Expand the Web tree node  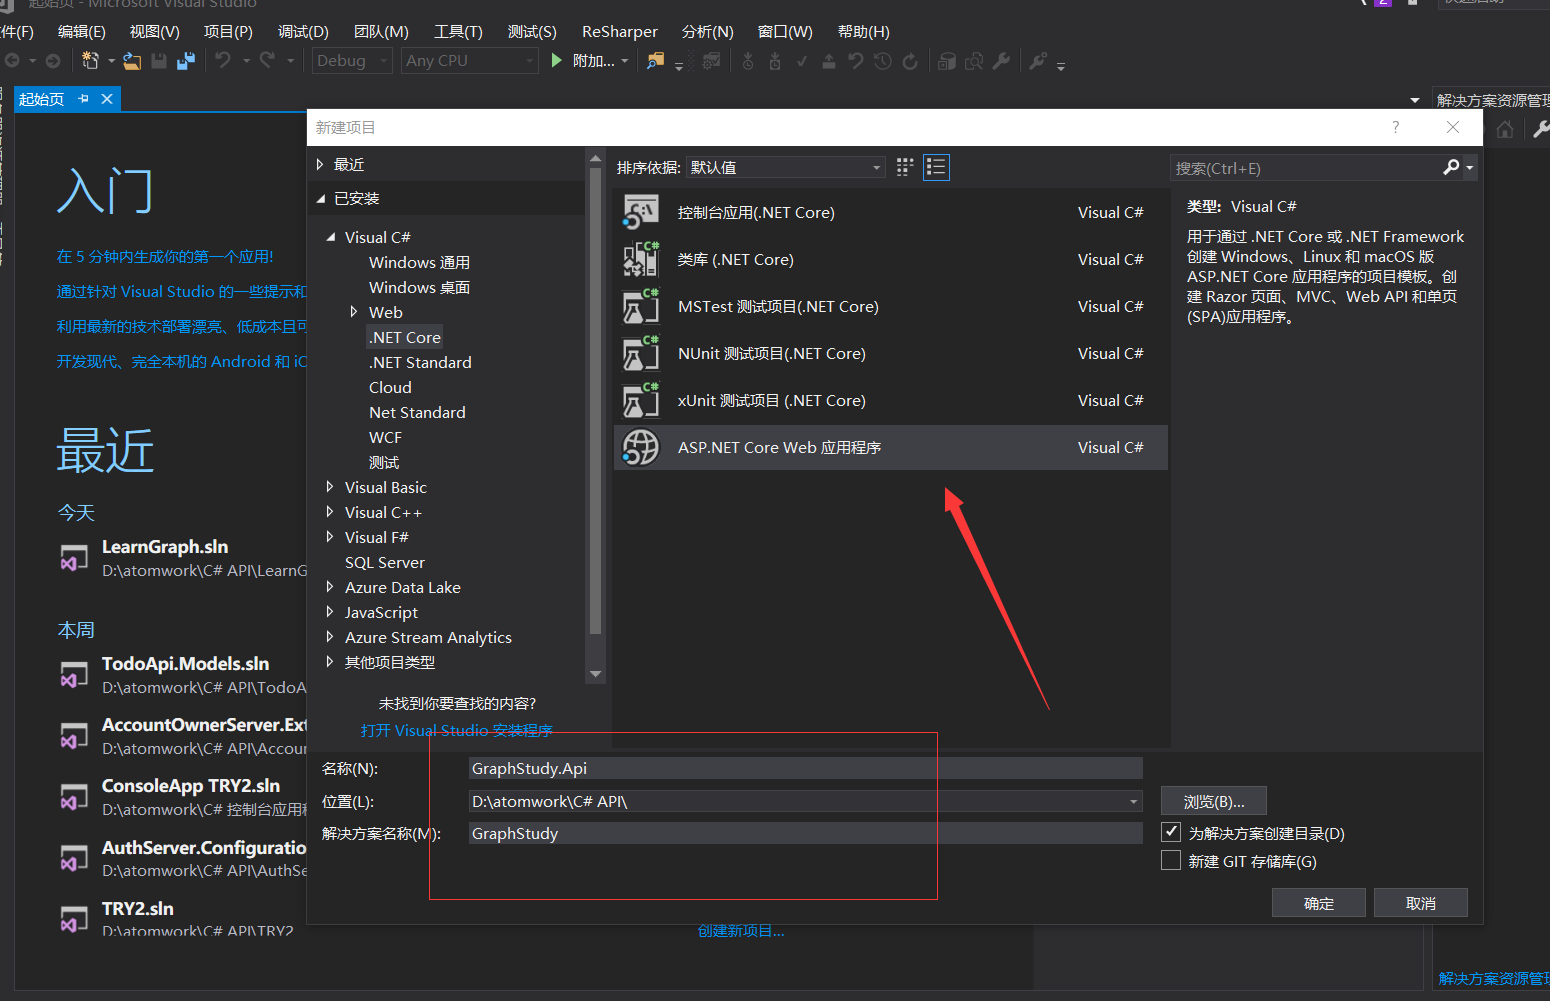point(354,312)
